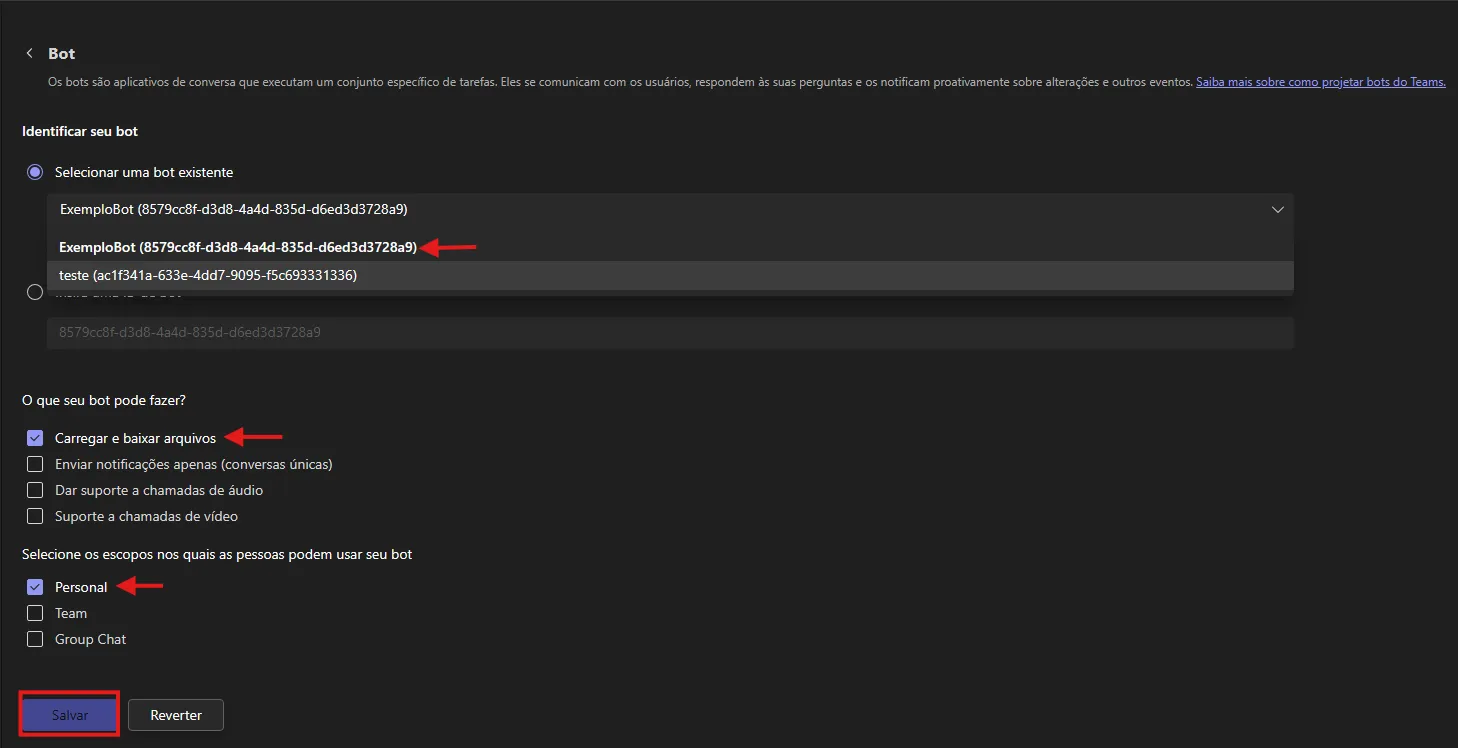1458x748 pixels.
Task: Click the Salvar button
Action: 70,715
